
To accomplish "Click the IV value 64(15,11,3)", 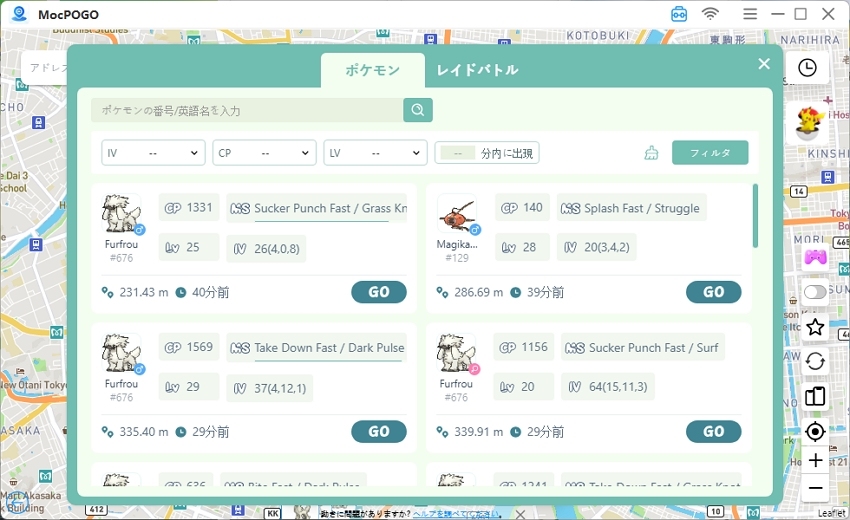I will 608,387.
